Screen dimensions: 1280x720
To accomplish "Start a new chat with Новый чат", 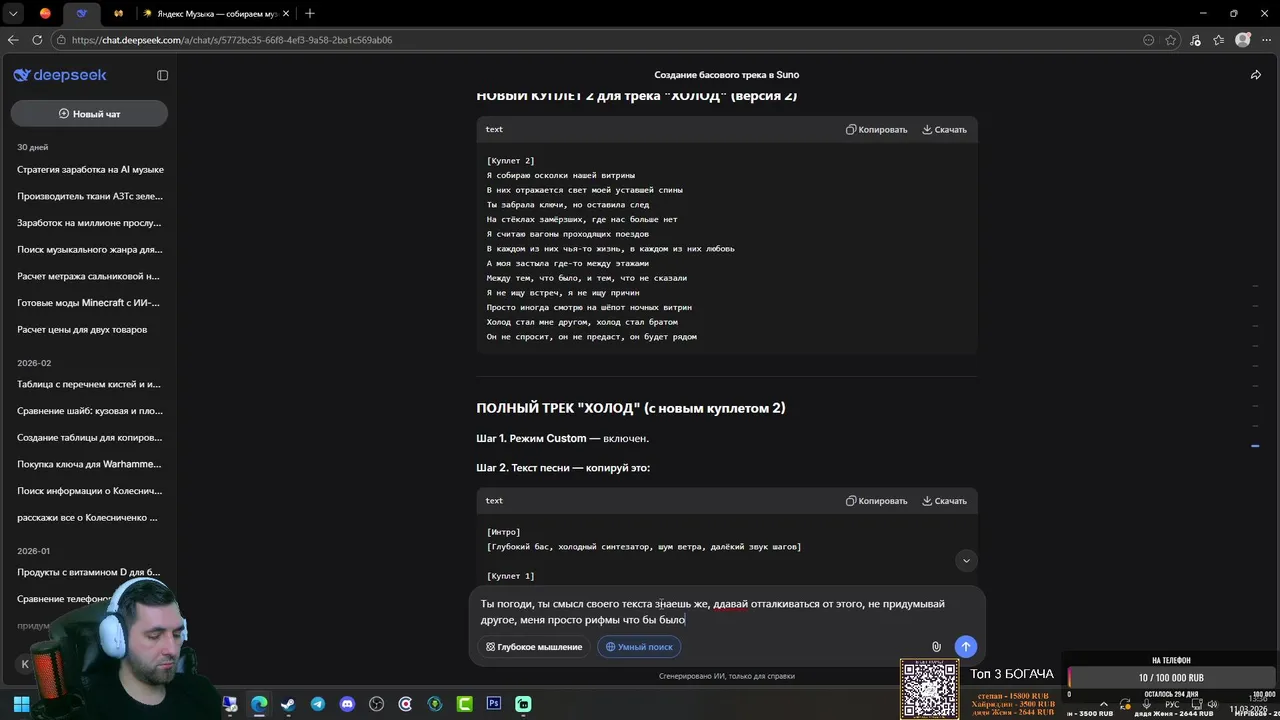I will [89, 114].
